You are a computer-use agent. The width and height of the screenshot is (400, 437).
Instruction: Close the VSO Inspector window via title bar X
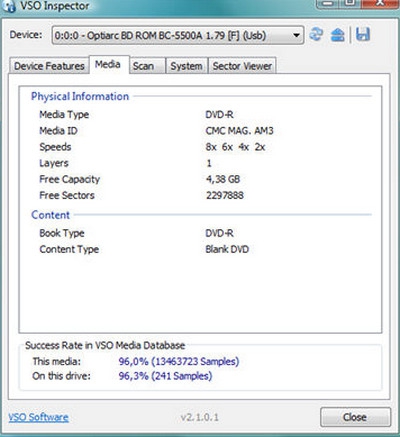[380, 4]
